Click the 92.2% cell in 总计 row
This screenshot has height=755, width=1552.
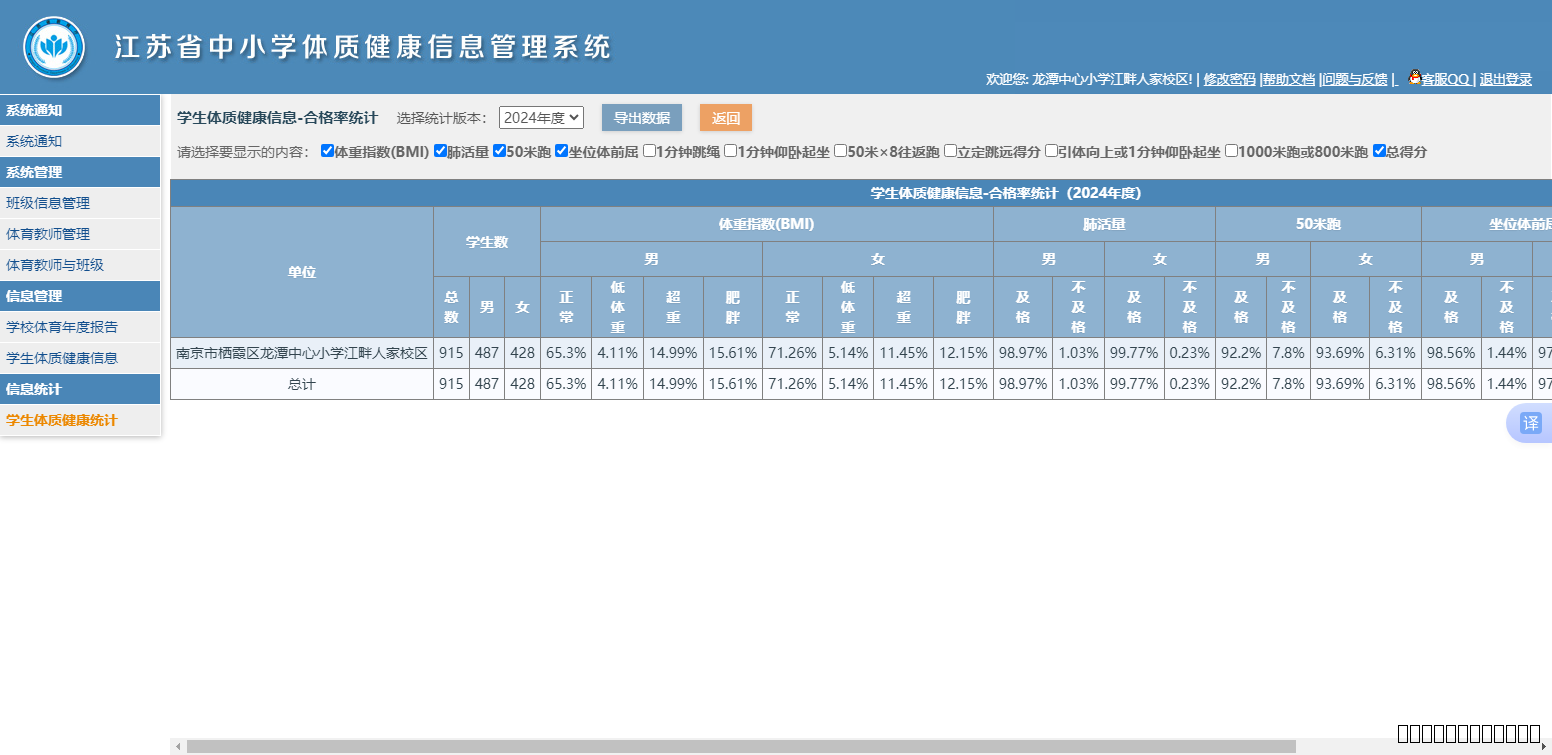(1241, 384)
